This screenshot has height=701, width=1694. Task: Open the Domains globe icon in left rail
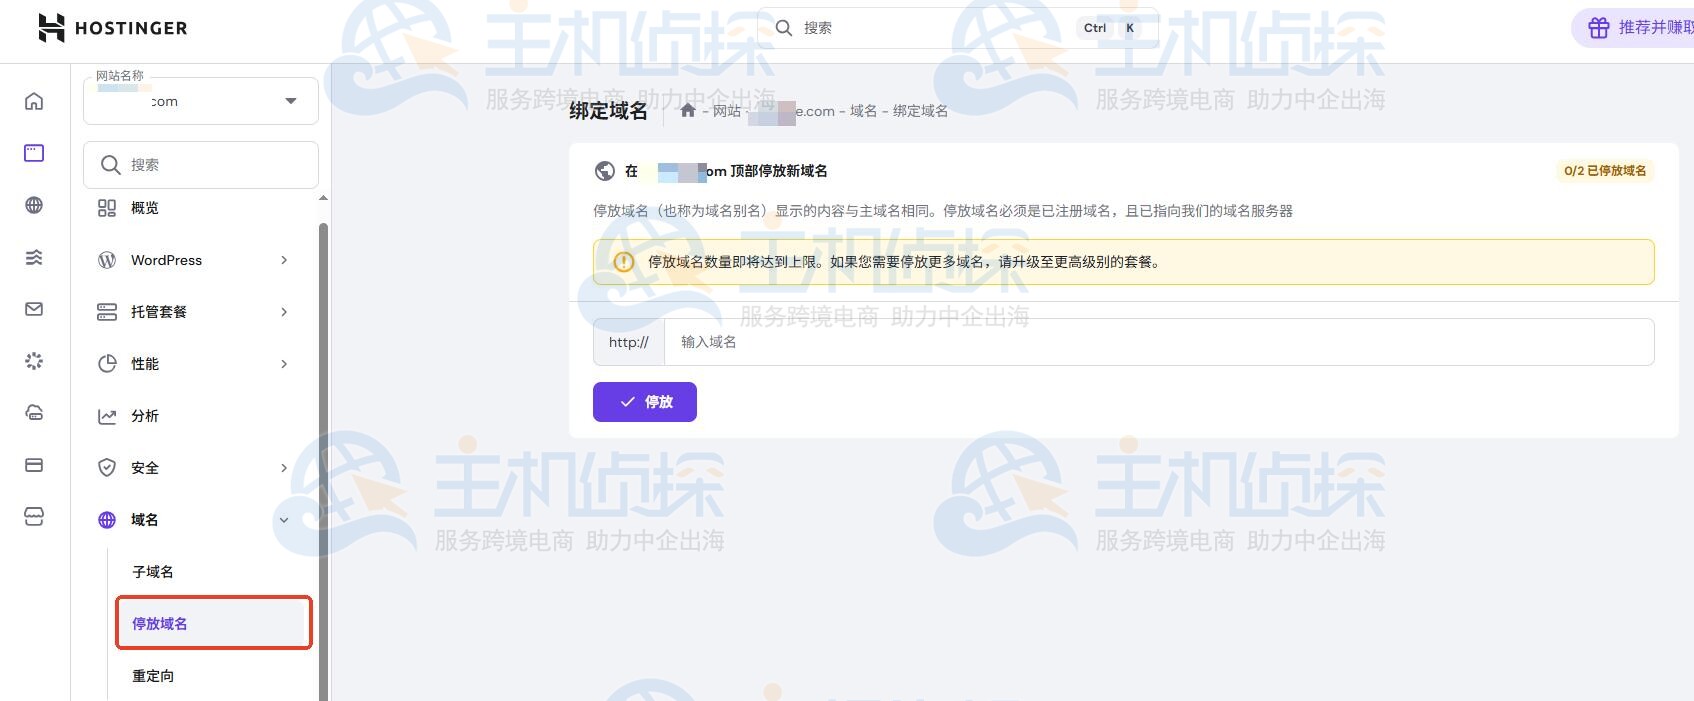pyautogui.click(x=34, y=205)
